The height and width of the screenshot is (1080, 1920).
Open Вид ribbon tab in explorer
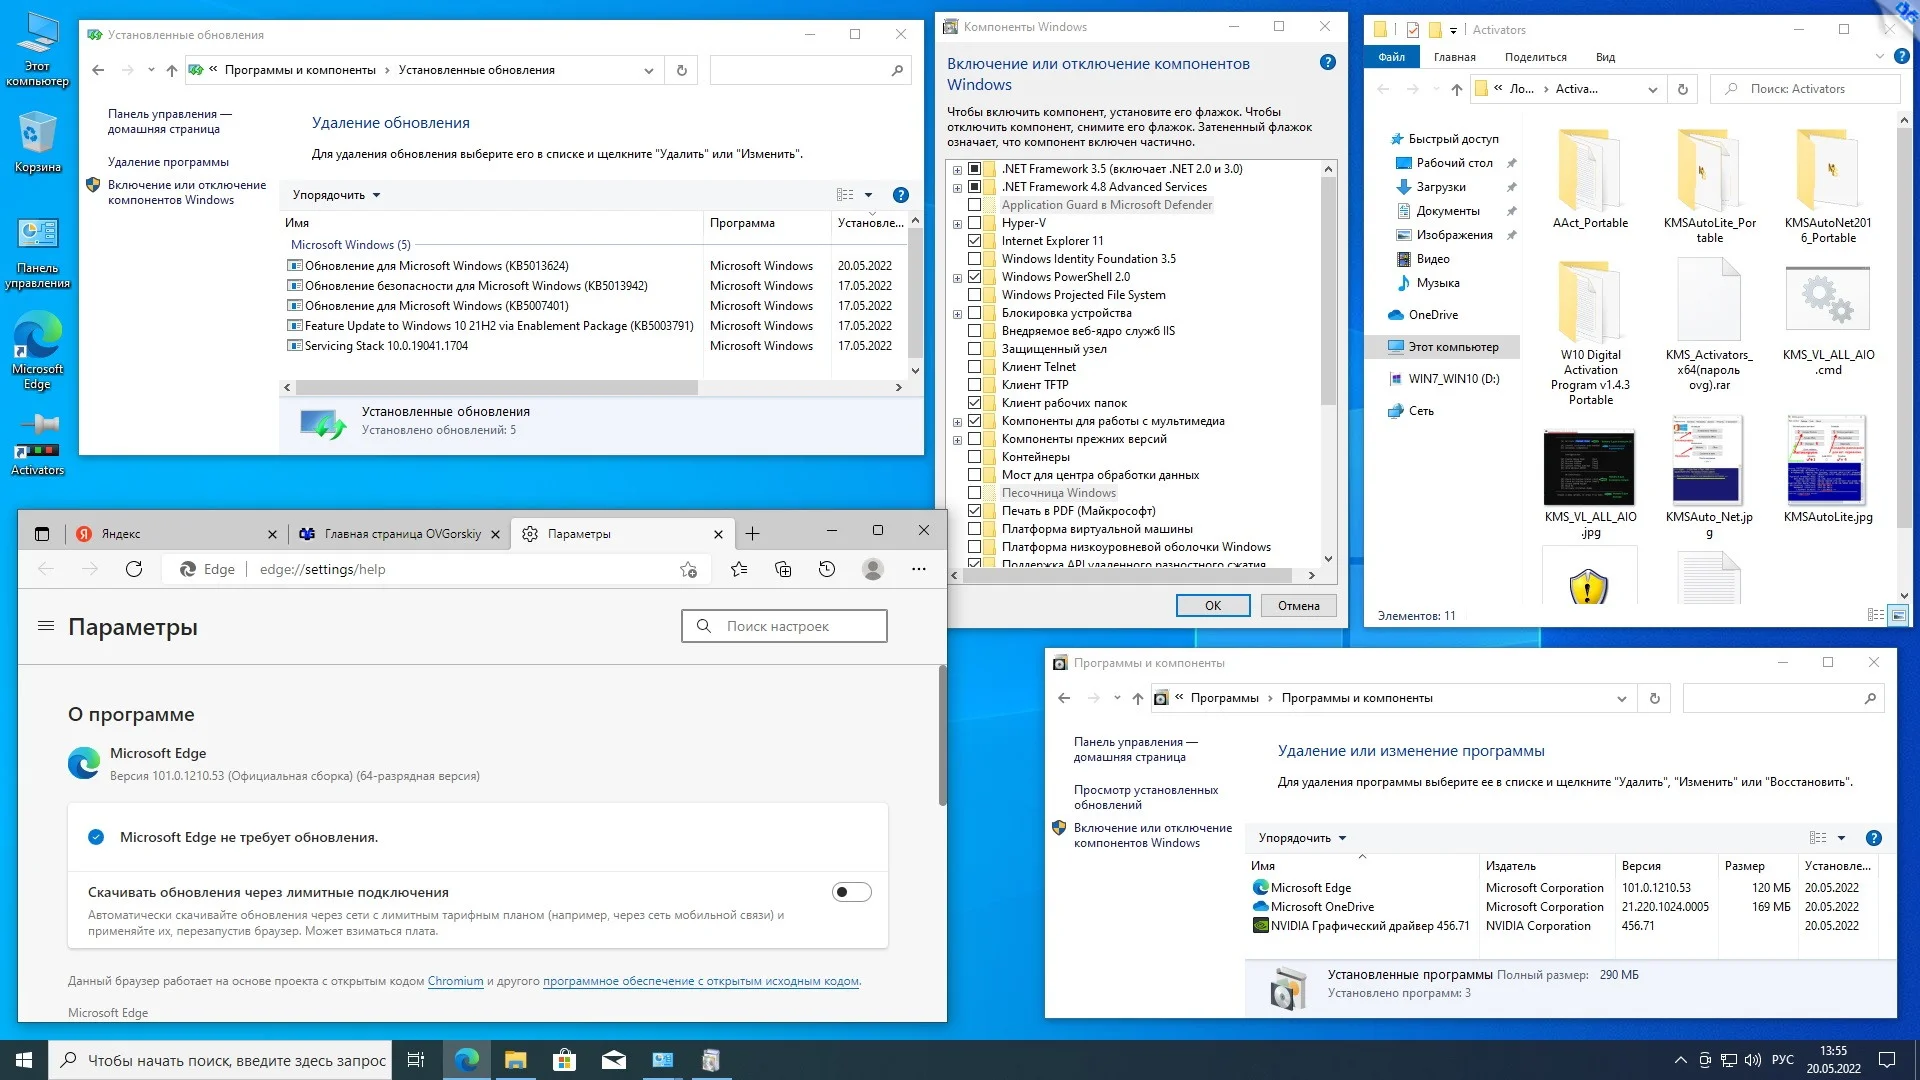(x=1605, y=57)
